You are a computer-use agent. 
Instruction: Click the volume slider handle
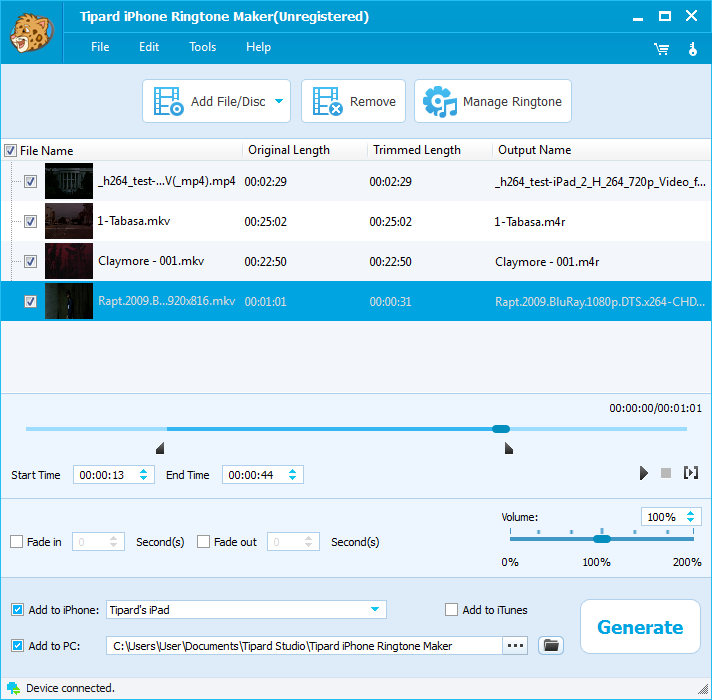point(601,539)
